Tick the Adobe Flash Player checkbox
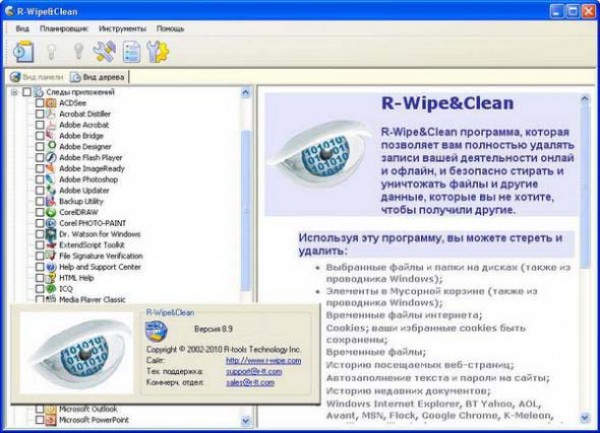 pos(40,157)
